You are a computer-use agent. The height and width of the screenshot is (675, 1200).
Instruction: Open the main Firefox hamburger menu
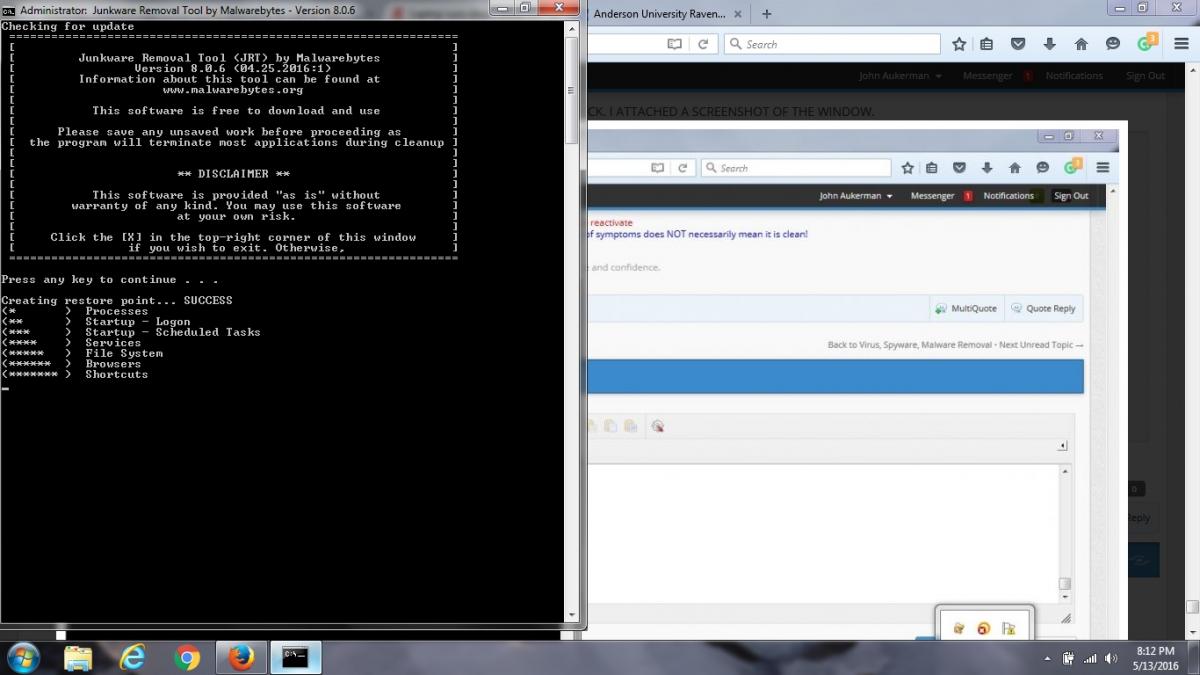pyautogui.click(x=1180, y=44)
